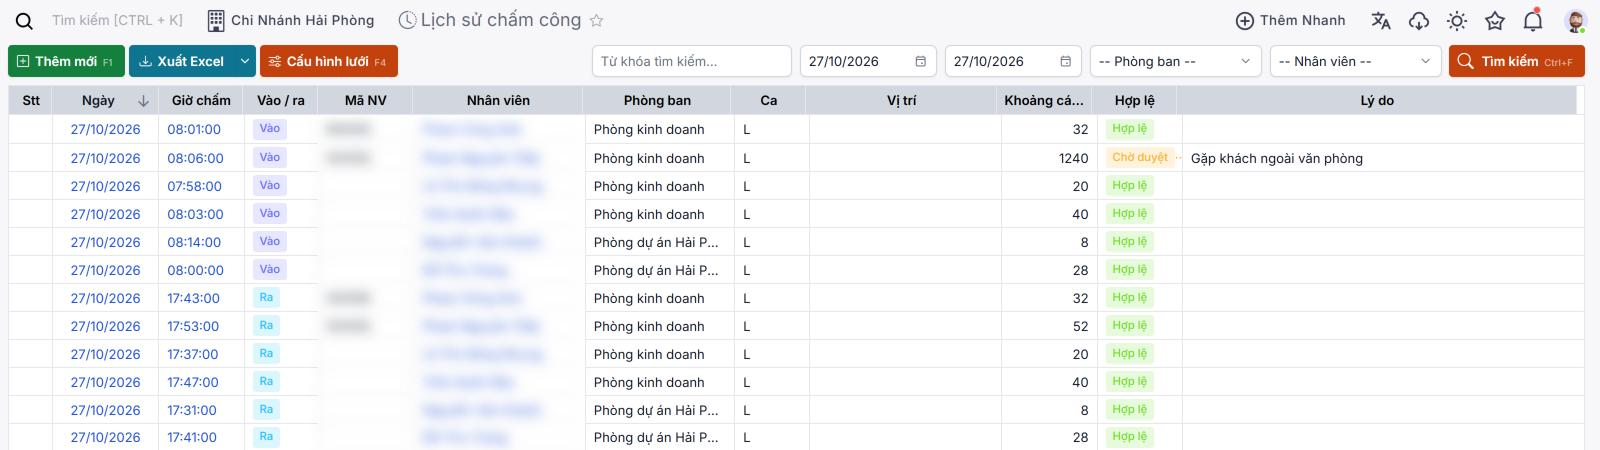Click the Hợp lệ column header

tap(1135, 100)
